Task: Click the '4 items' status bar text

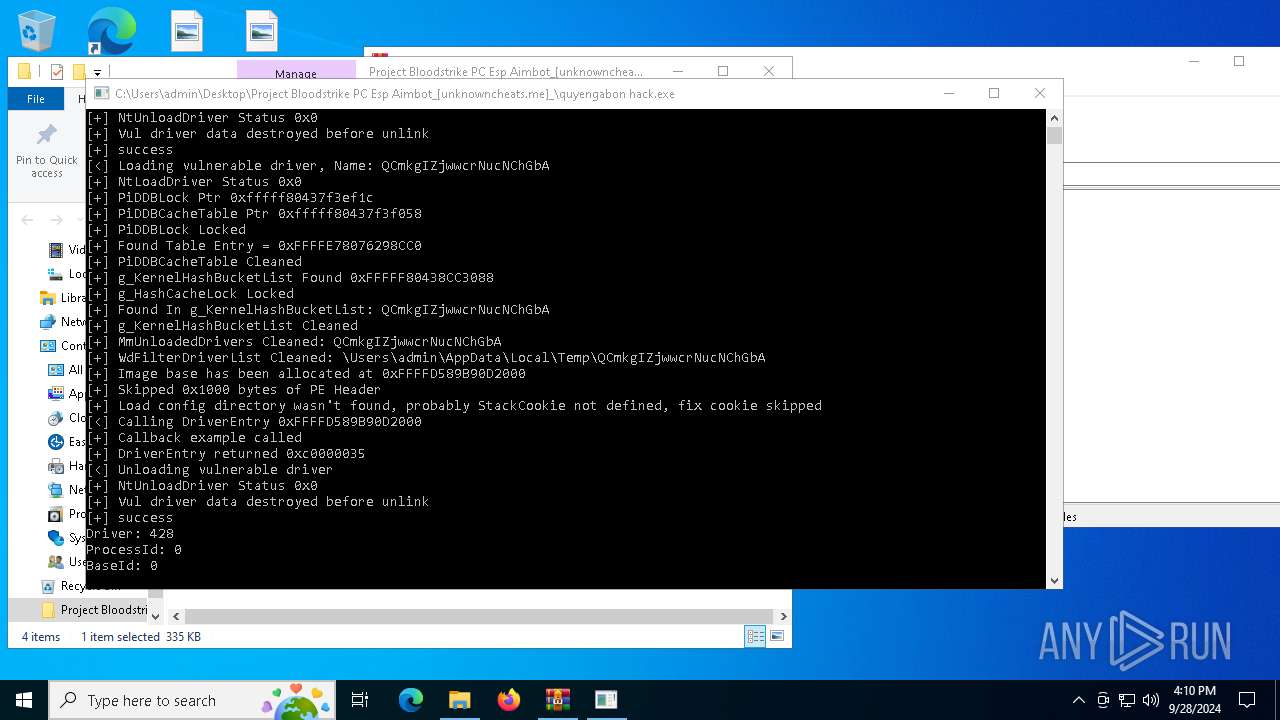Action: [41, 637]
